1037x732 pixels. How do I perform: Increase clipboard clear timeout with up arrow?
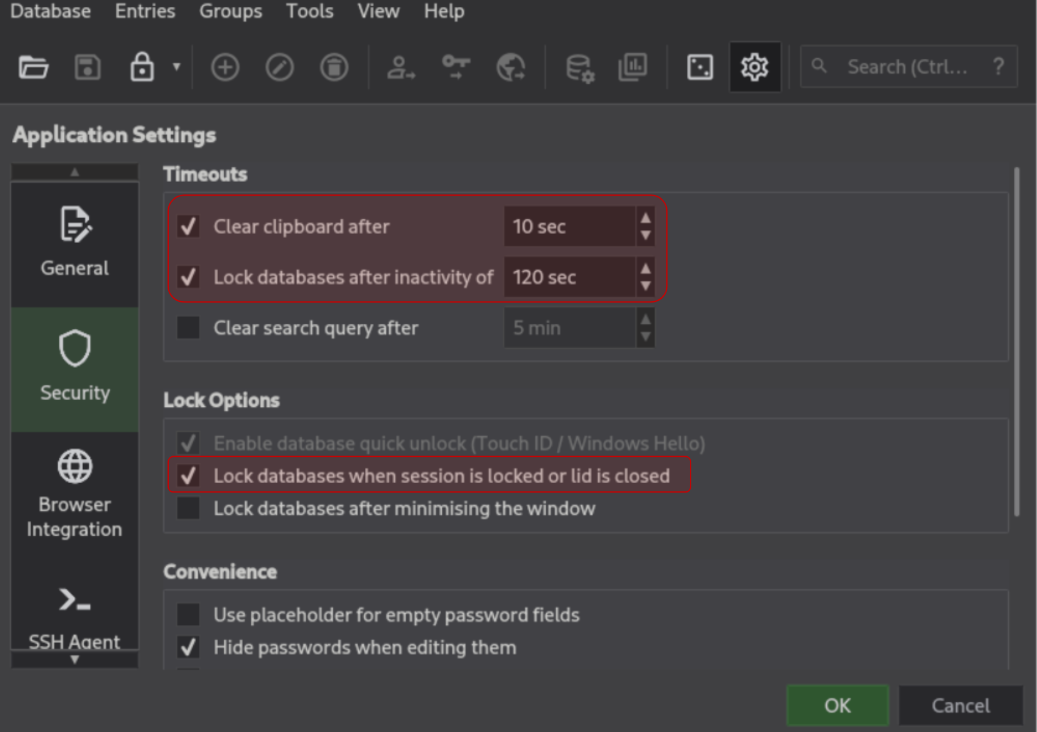[x=645, y=218]
